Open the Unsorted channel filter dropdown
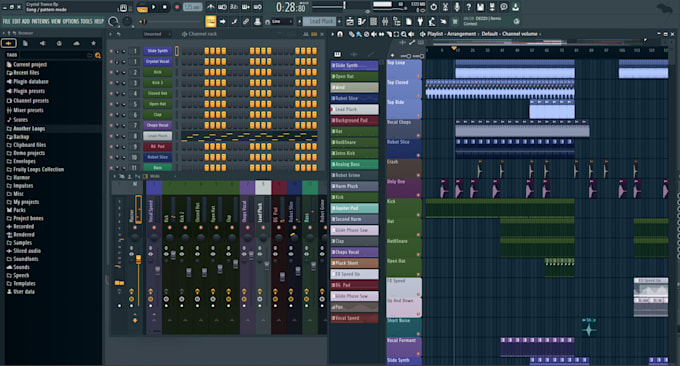The image size is (680, 366). tap(156, 34)
